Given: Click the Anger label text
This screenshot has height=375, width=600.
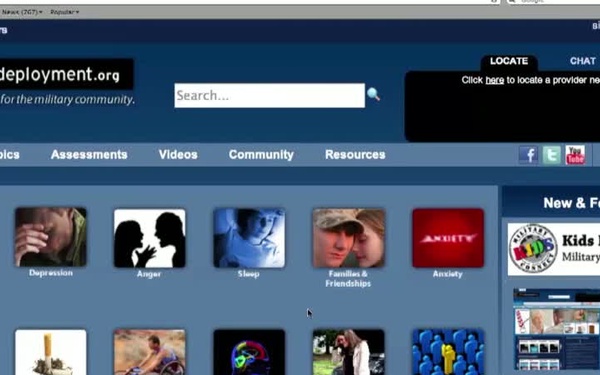Looking at the screenshot, I should 149,274.
